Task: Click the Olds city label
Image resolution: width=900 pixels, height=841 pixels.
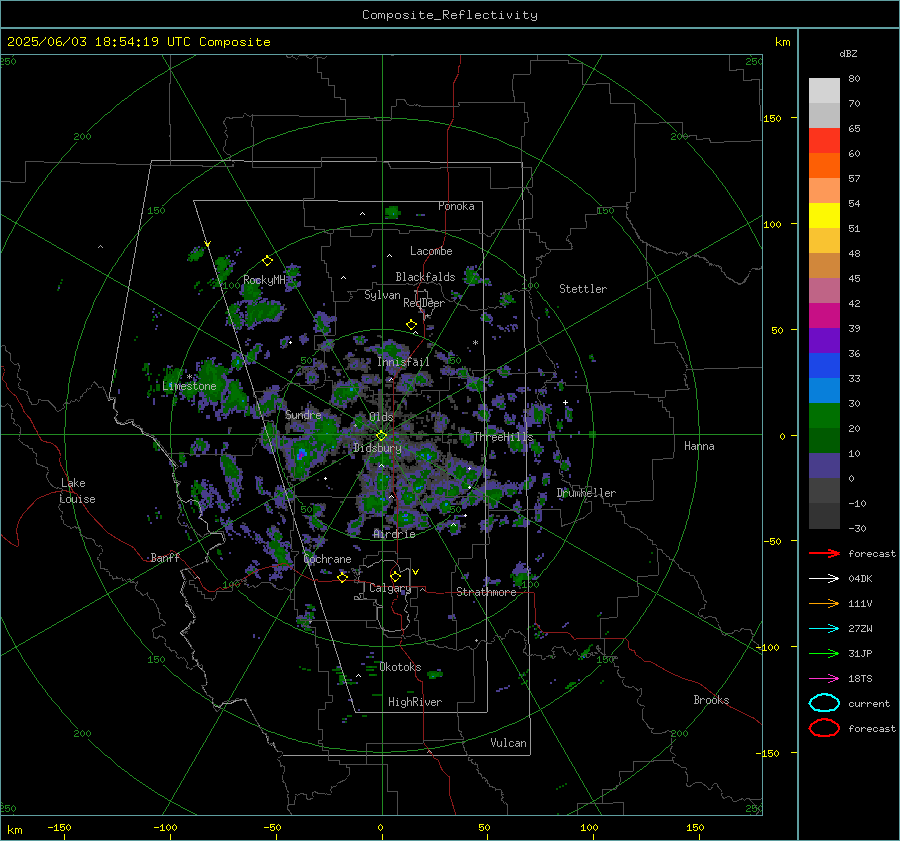Action: point(381,417)
